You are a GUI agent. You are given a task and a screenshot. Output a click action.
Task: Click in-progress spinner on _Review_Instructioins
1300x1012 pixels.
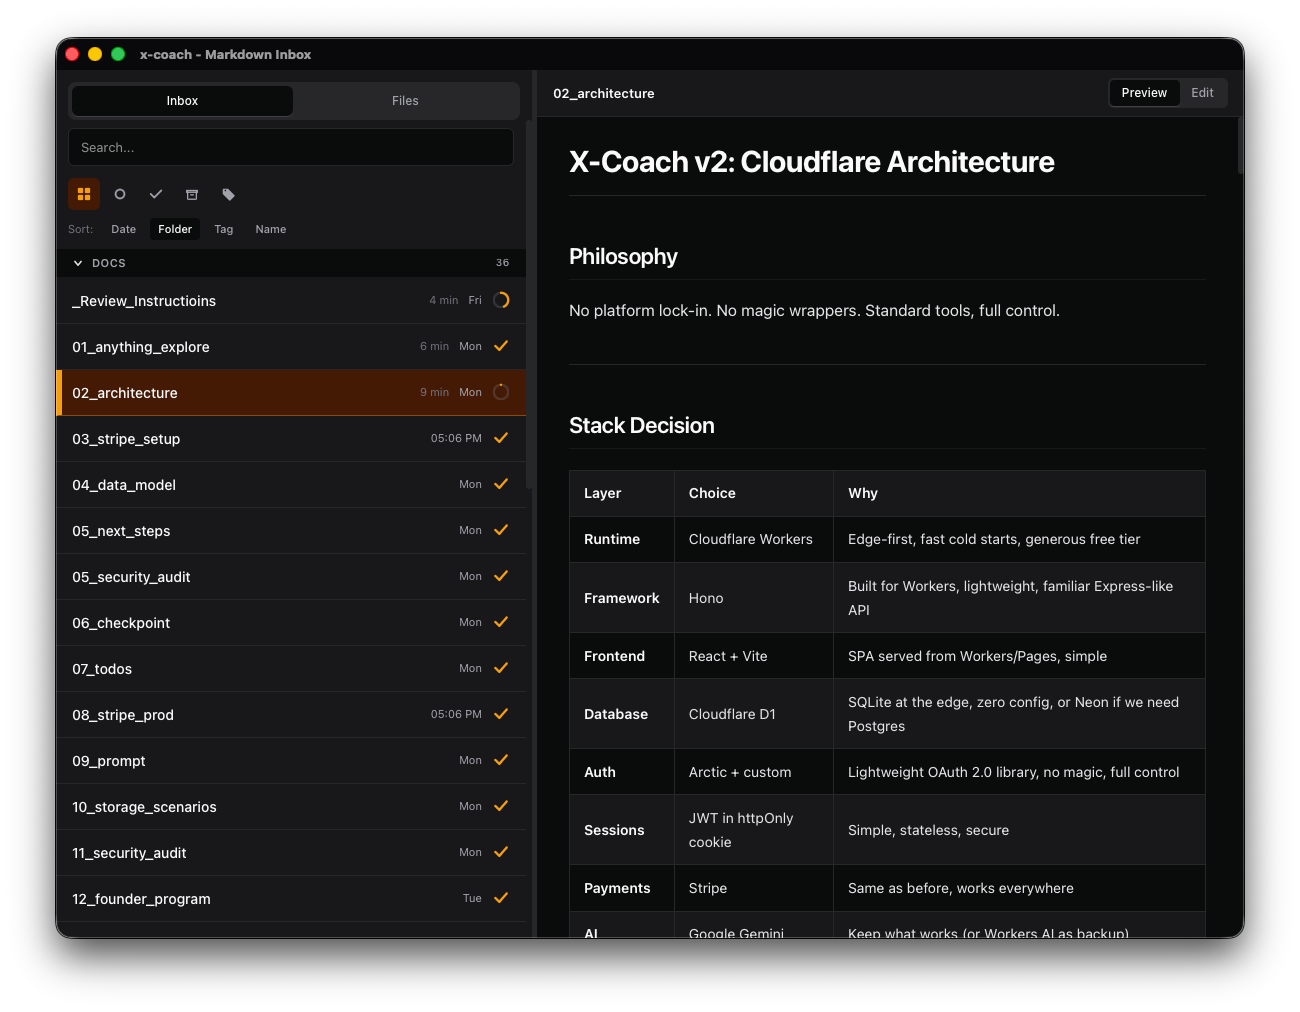[502, 300]
